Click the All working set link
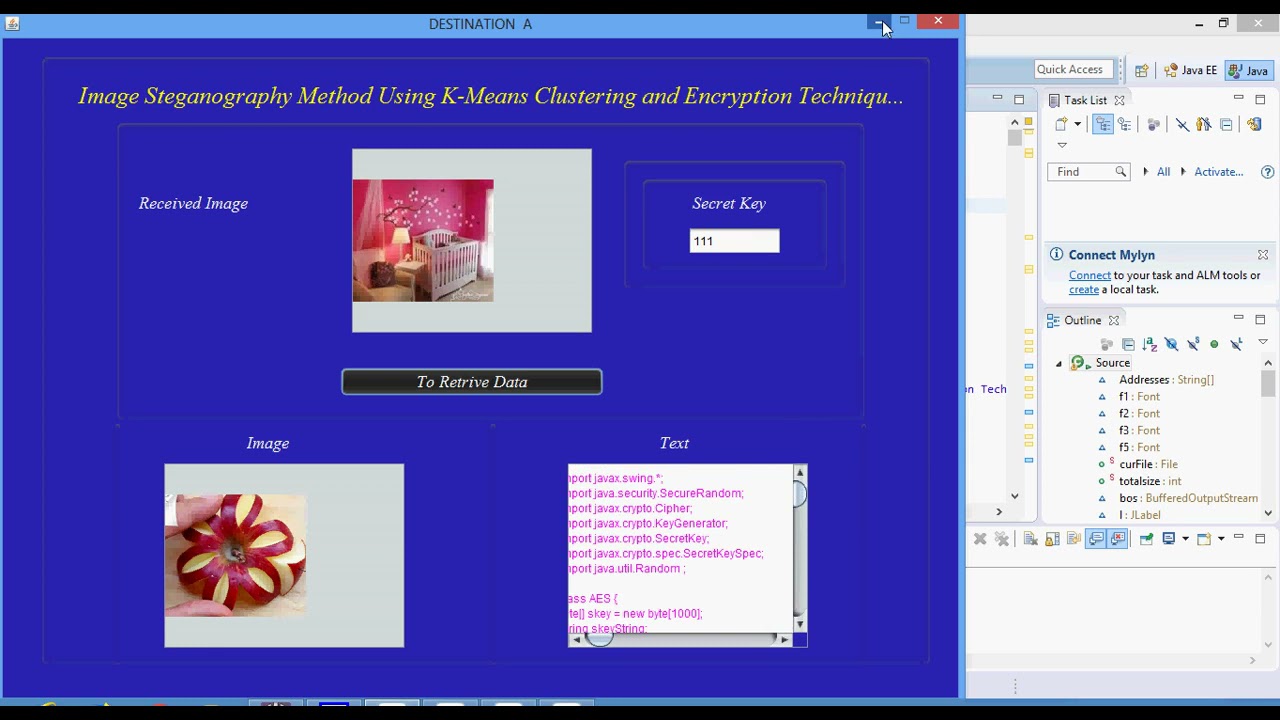 point(1163,172)
